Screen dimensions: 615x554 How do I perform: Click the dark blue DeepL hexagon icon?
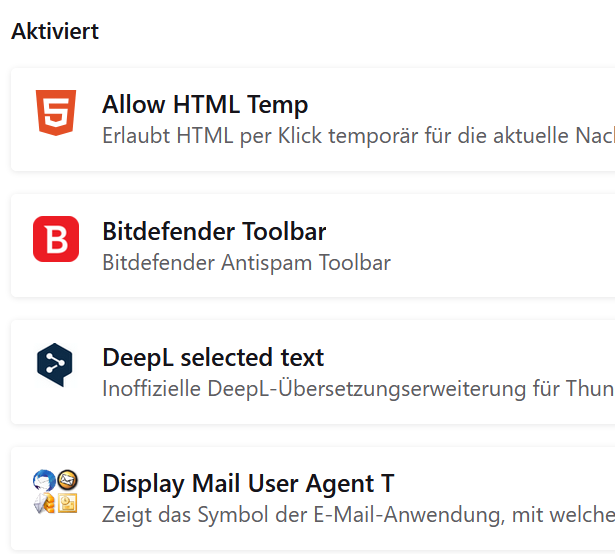(55, 365)
